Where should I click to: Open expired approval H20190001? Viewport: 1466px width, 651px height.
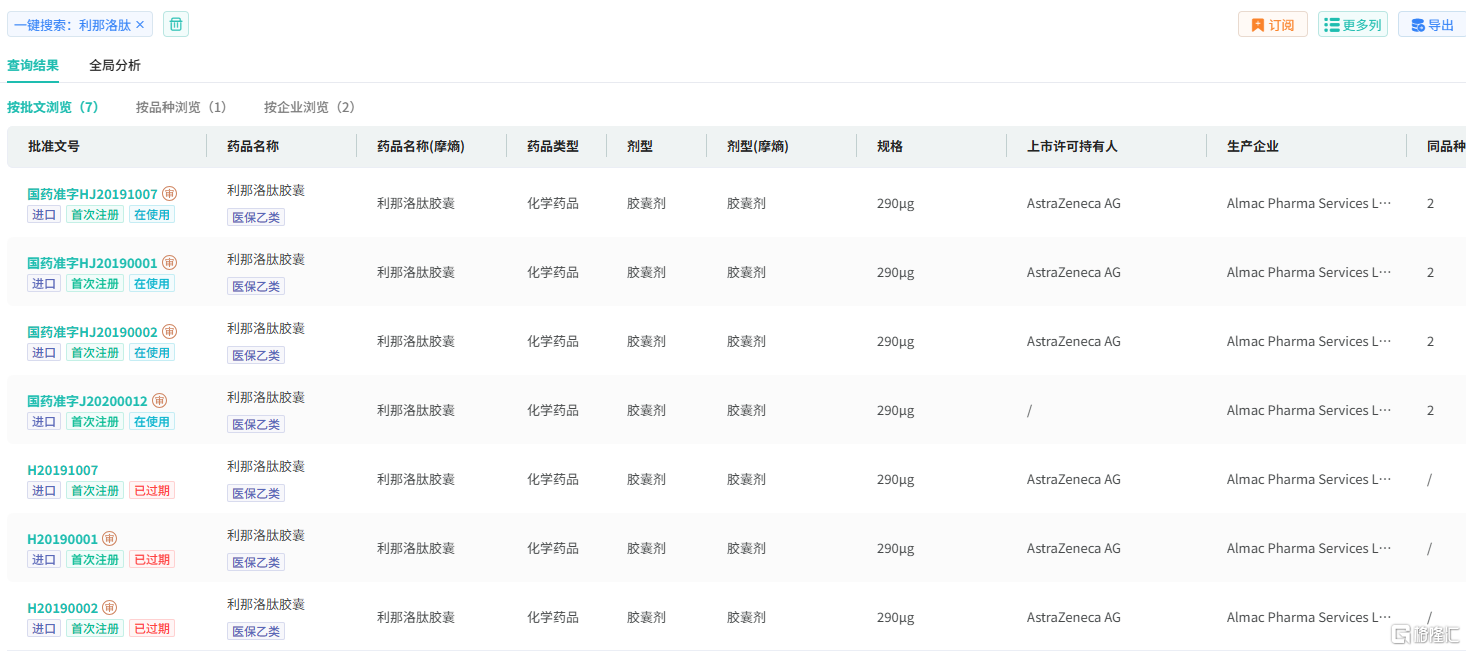pyautogui.click(x=62, y=539)
